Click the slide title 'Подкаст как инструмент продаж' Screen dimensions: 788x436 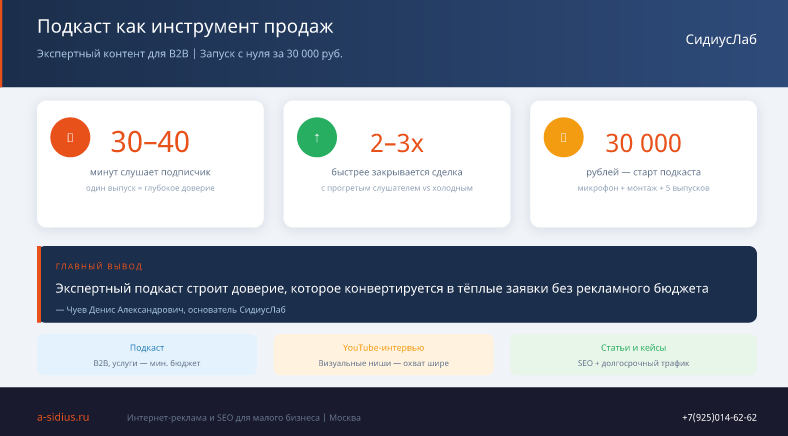point(185,27)
